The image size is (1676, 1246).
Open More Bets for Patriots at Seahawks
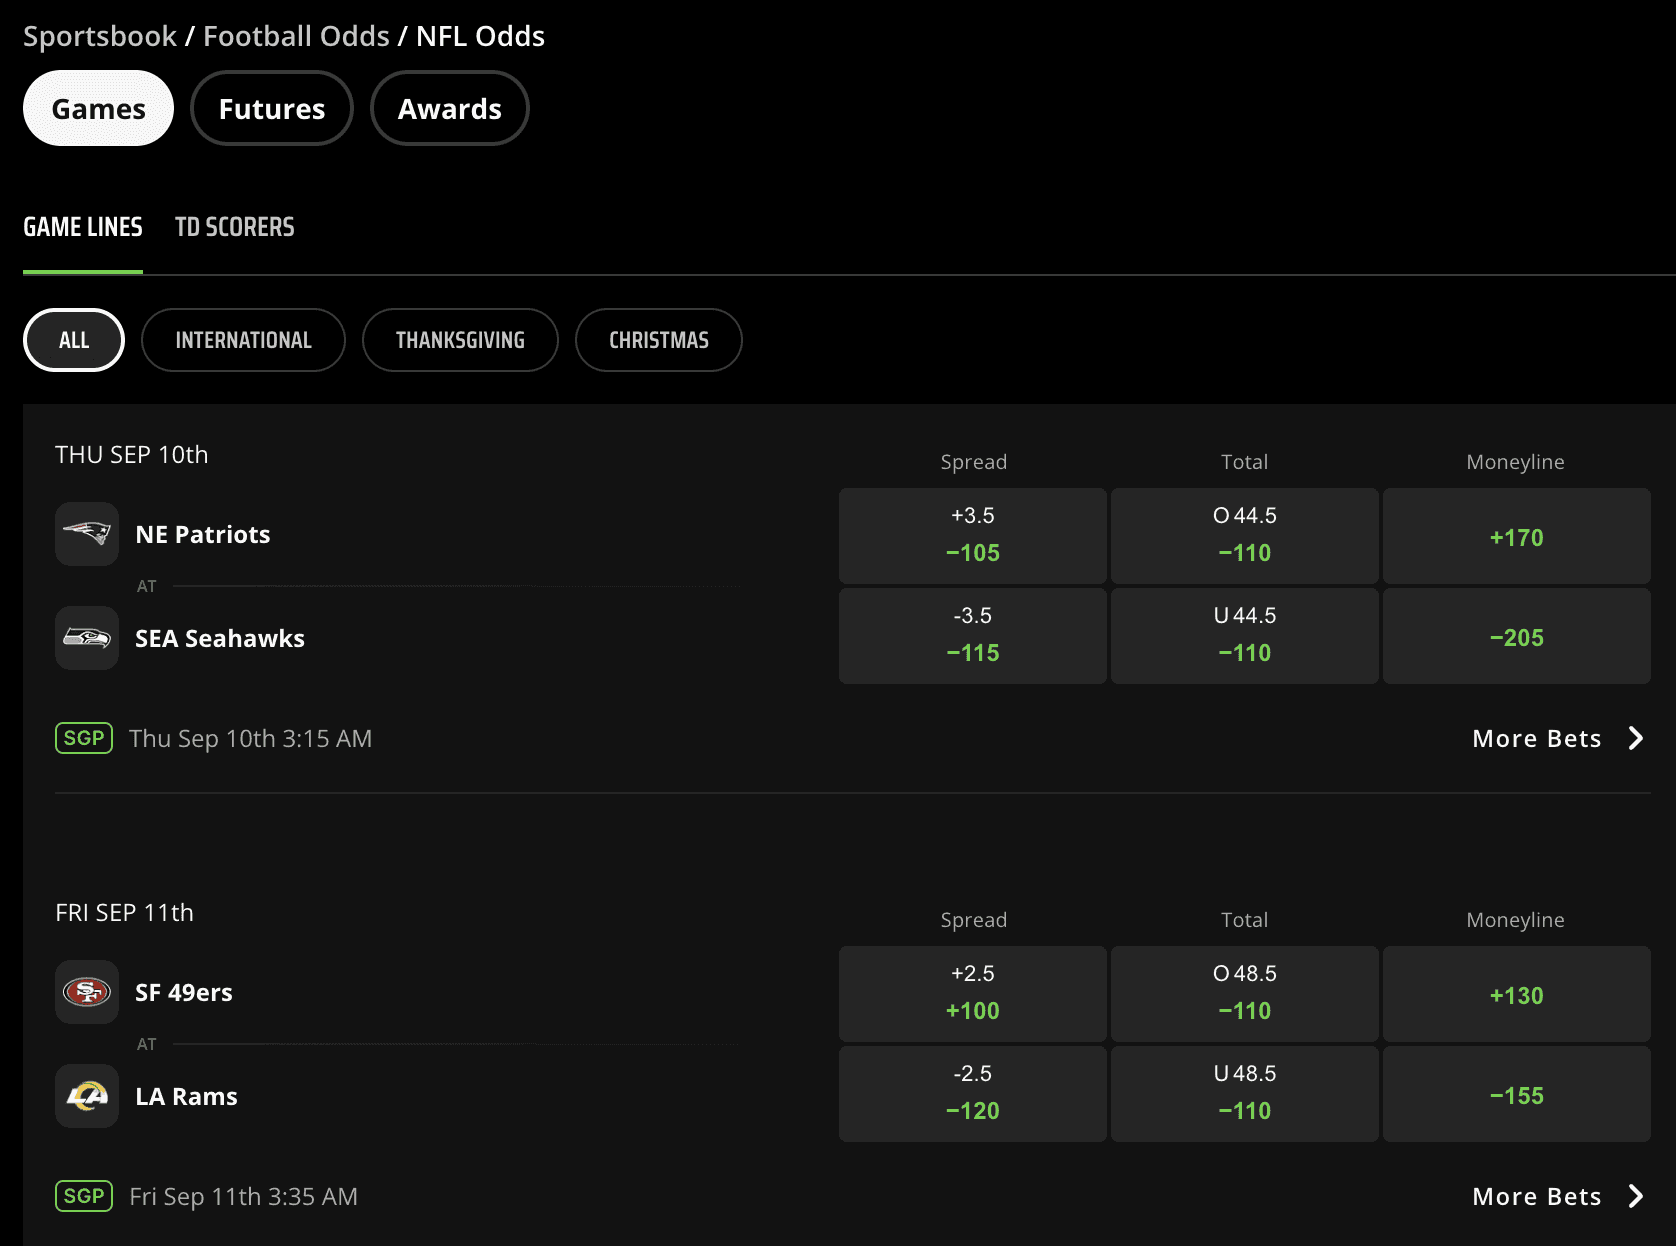click(x=1537, y=738)
